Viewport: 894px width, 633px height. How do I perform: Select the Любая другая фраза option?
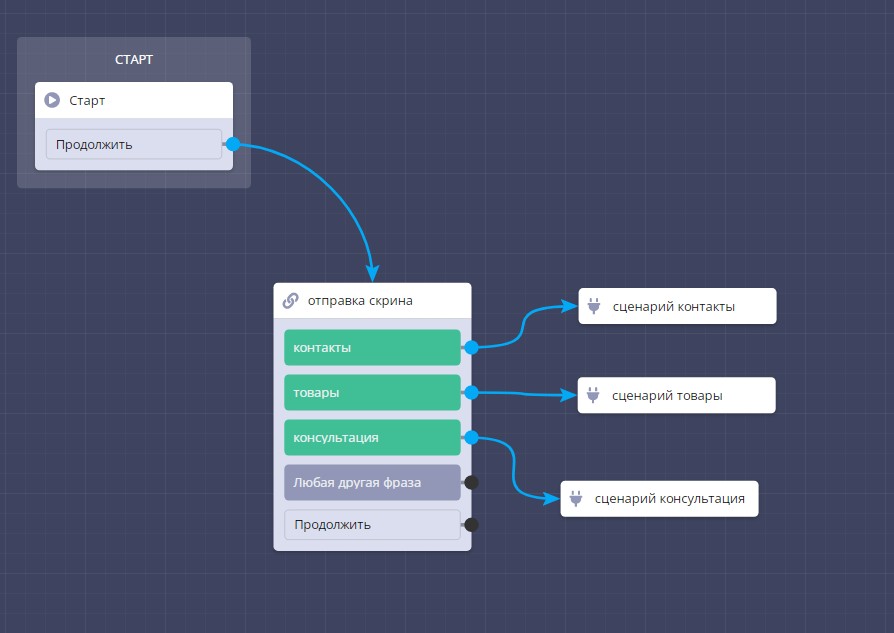(x=371, y=482)
